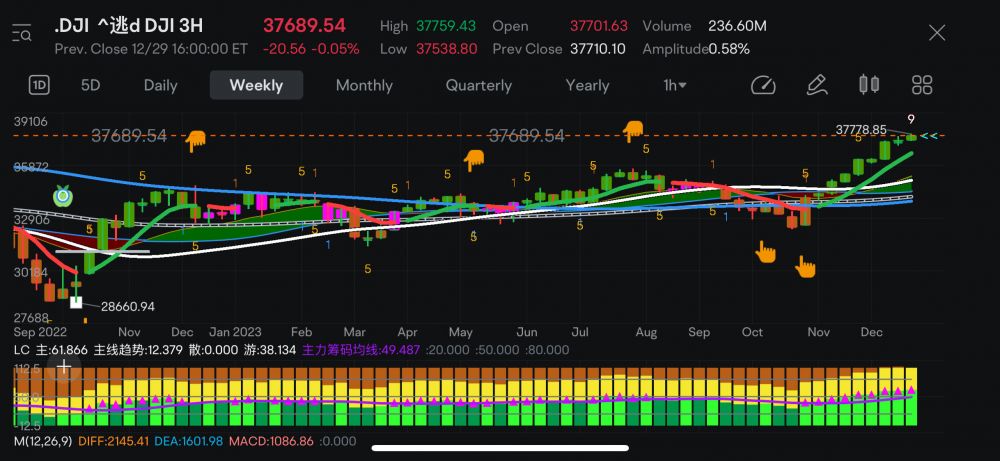The width and height of the screenshot is (1000, 461).
Task: Click the Low value 37538.80
Action: pos(446,49)
